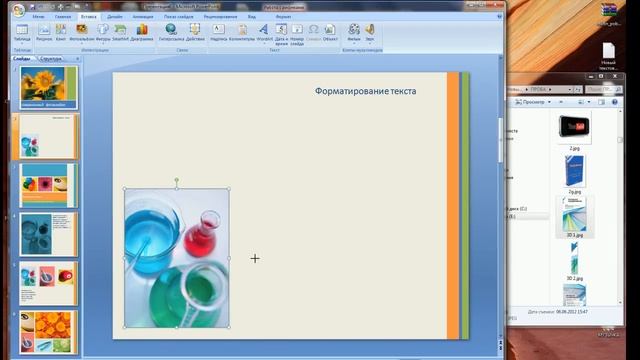The image size is (640, 360).
Task: Select the slide 2 thumbnail
Action: click(x=48, y=136)
